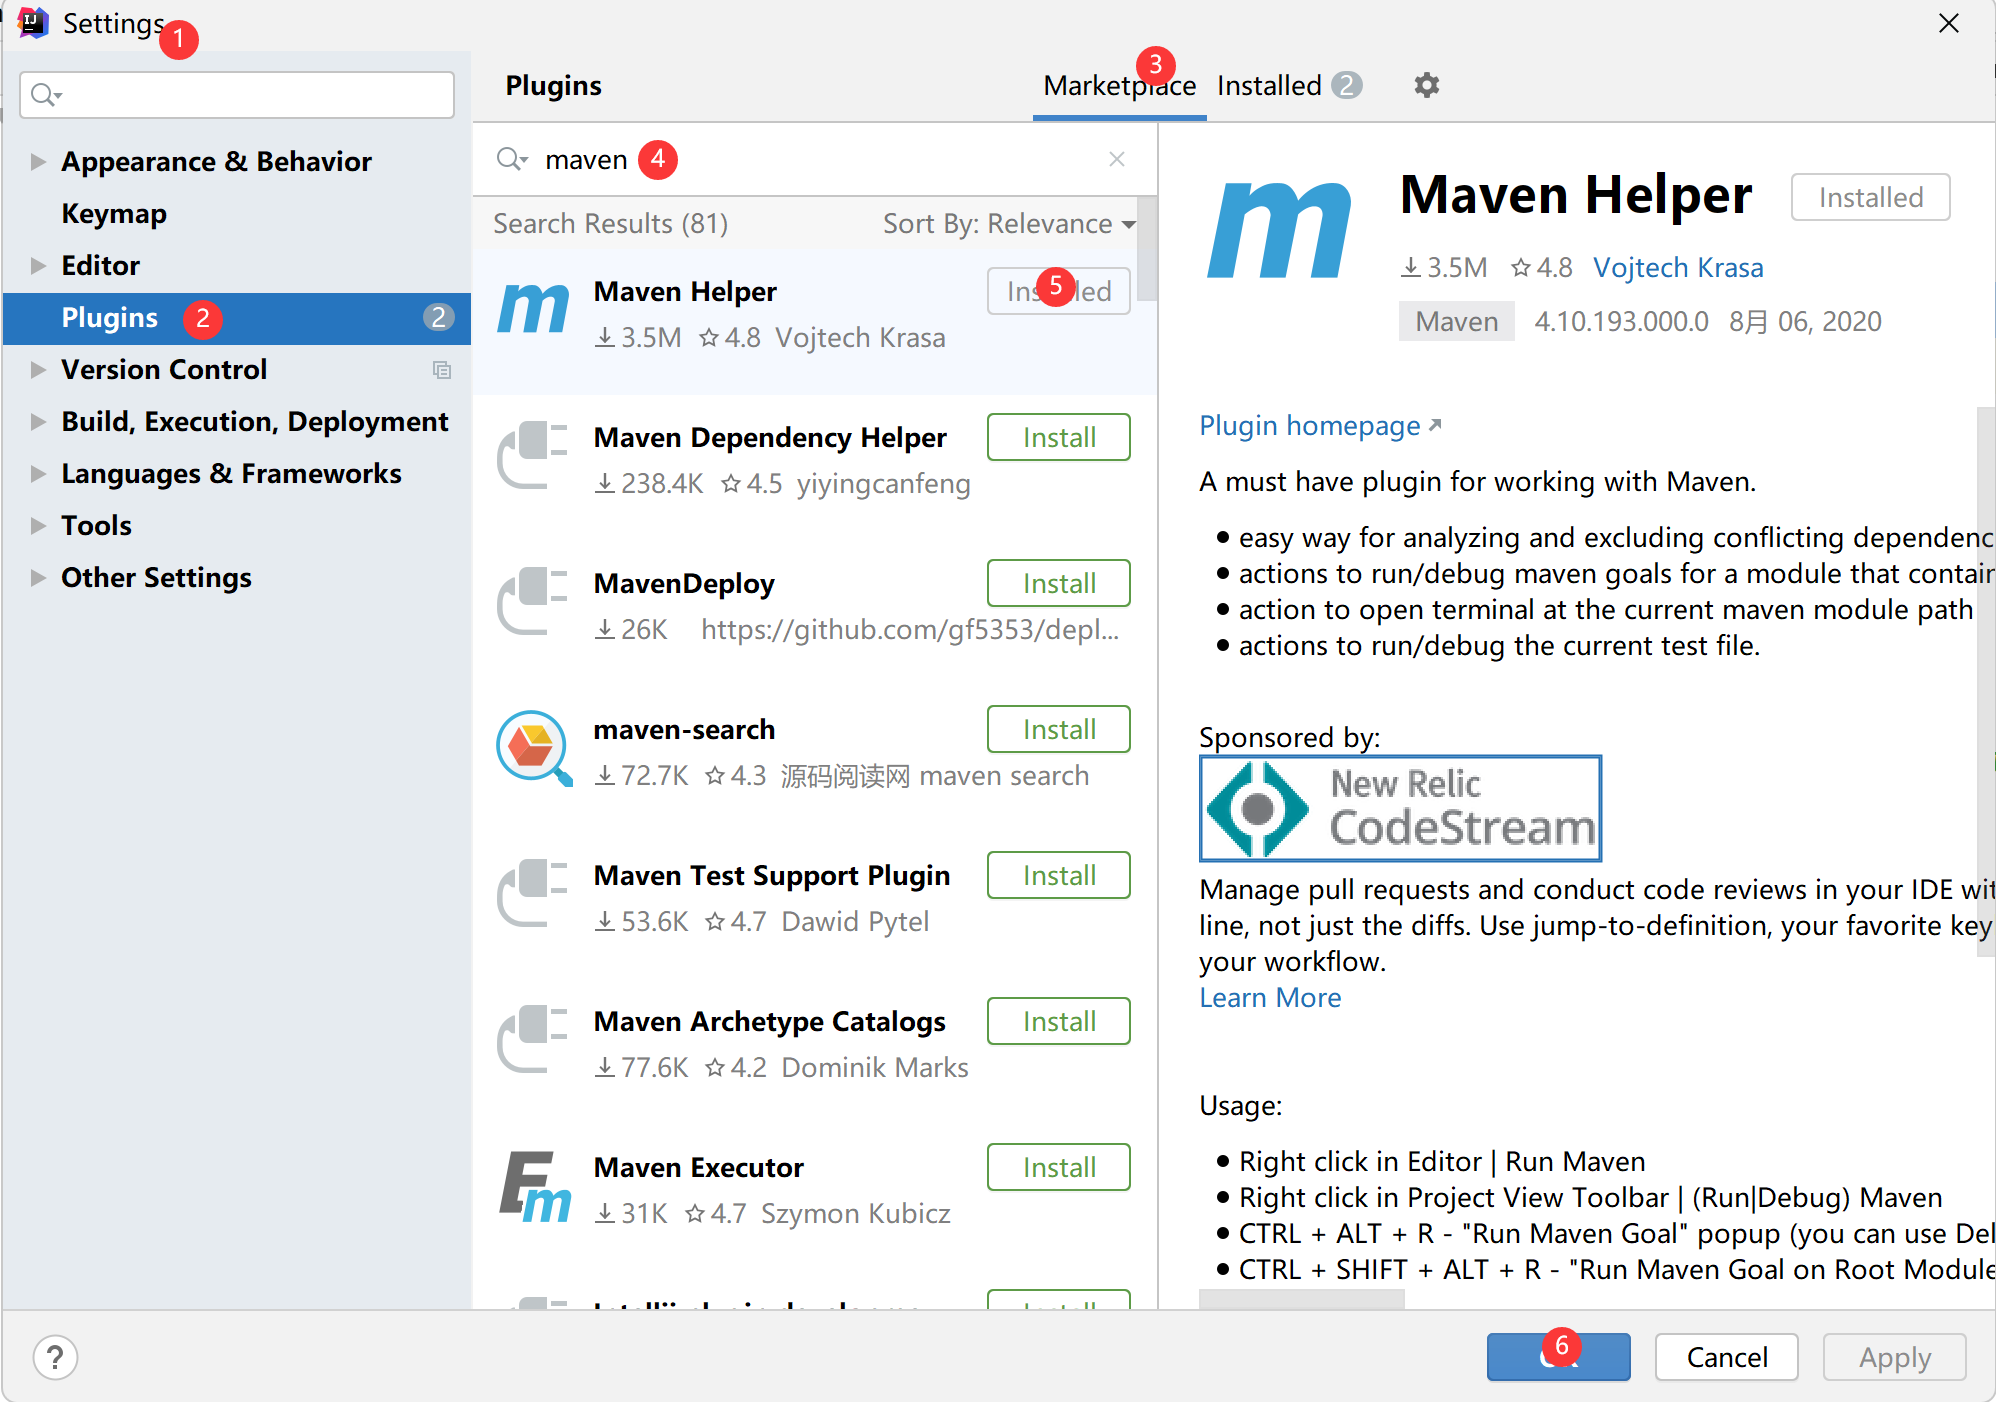
Task: Confirm the dialog with the OK button
Action: point(1558,1357)
